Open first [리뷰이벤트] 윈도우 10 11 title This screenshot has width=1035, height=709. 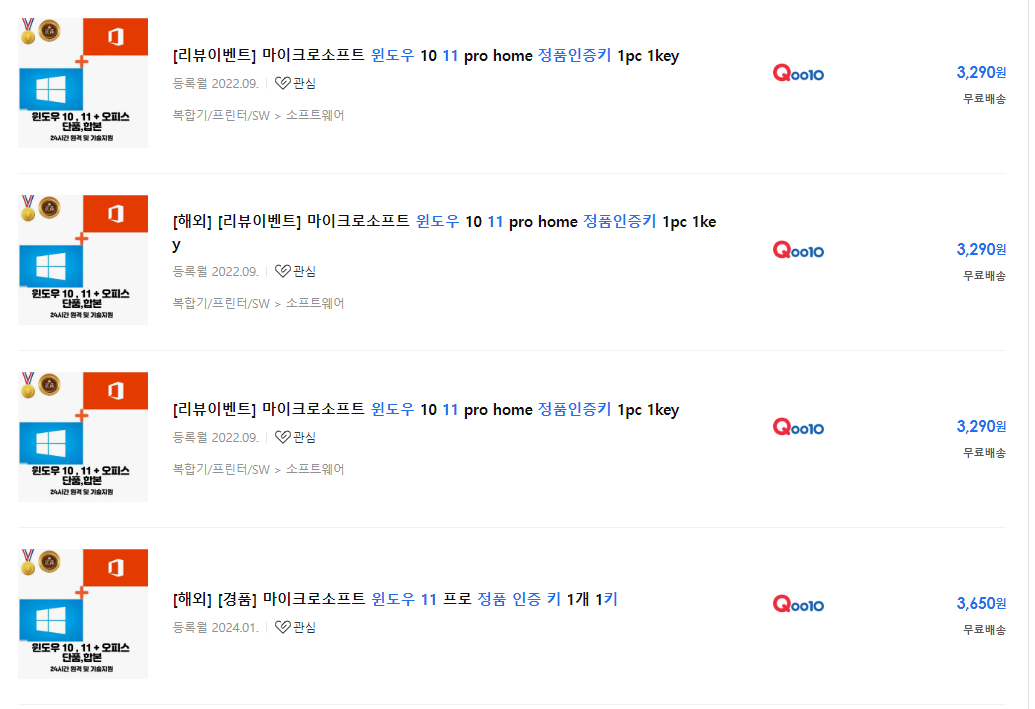[426, 55]
